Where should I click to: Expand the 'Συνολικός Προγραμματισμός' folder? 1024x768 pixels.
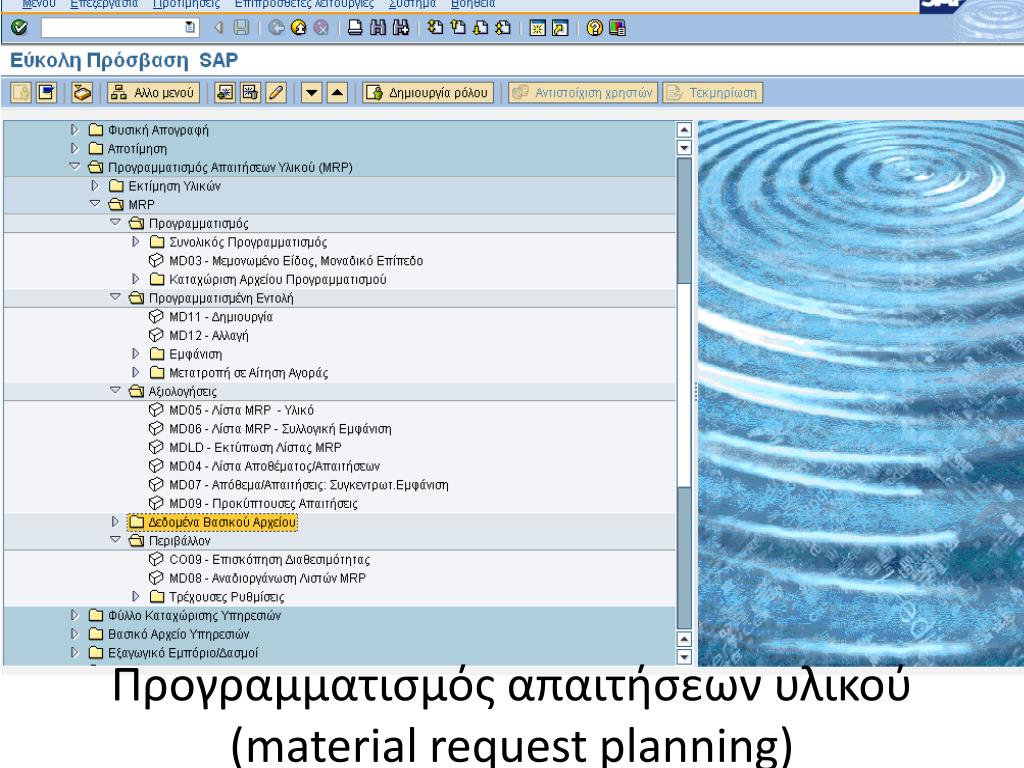(x=135, y=242)
